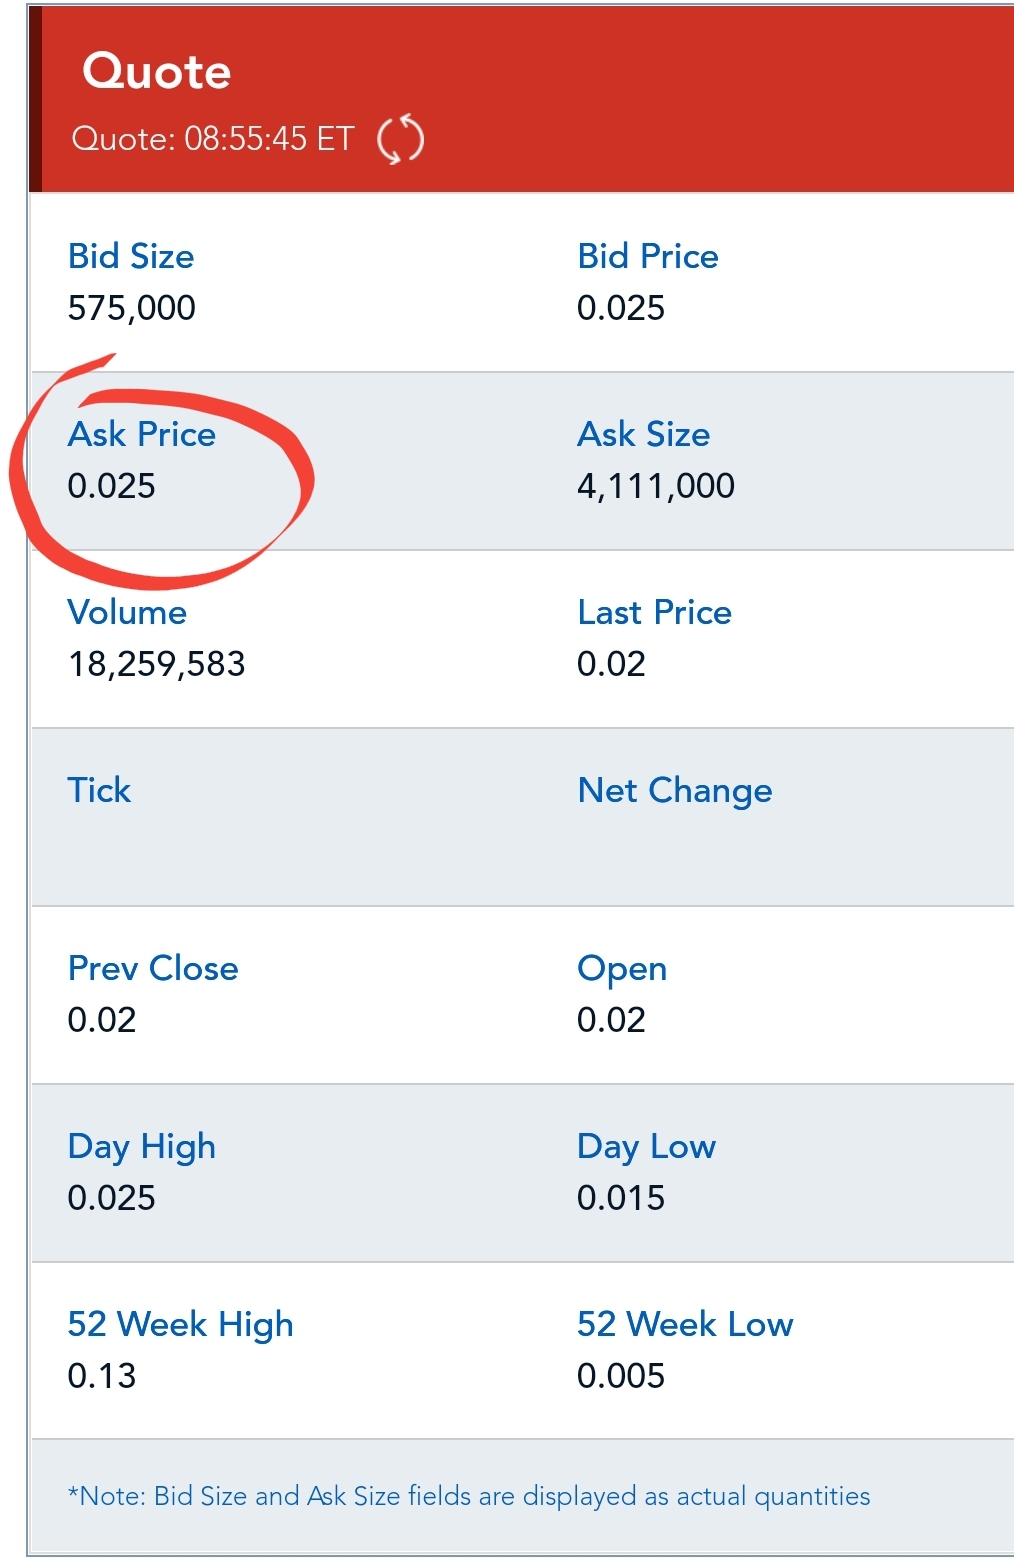Click the Bid Size label
The height and width of the screenshot is (1563, 1014).
(x=131, y=257)
